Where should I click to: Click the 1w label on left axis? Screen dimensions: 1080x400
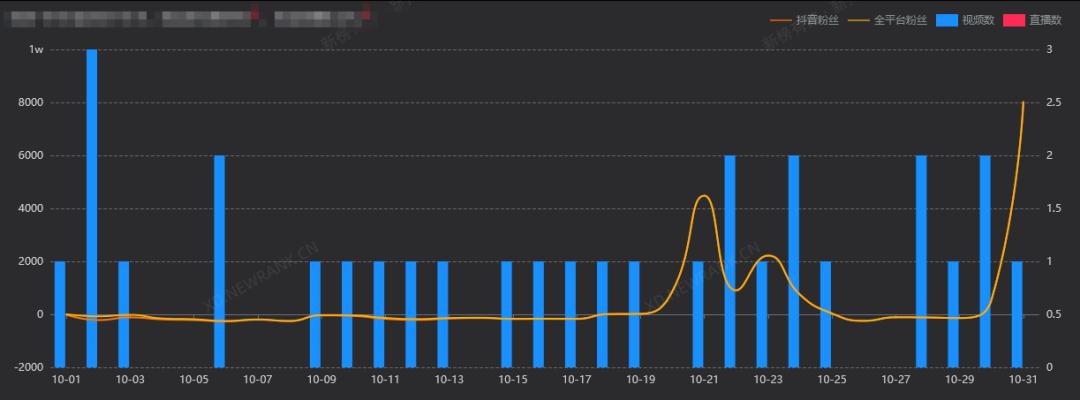(36, 49)
